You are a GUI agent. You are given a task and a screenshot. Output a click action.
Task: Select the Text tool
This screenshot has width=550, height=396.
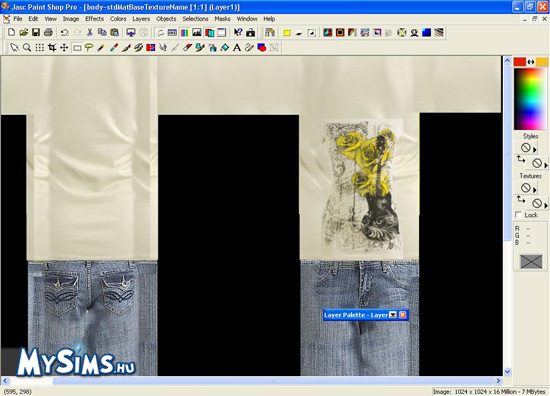[237, 48]
